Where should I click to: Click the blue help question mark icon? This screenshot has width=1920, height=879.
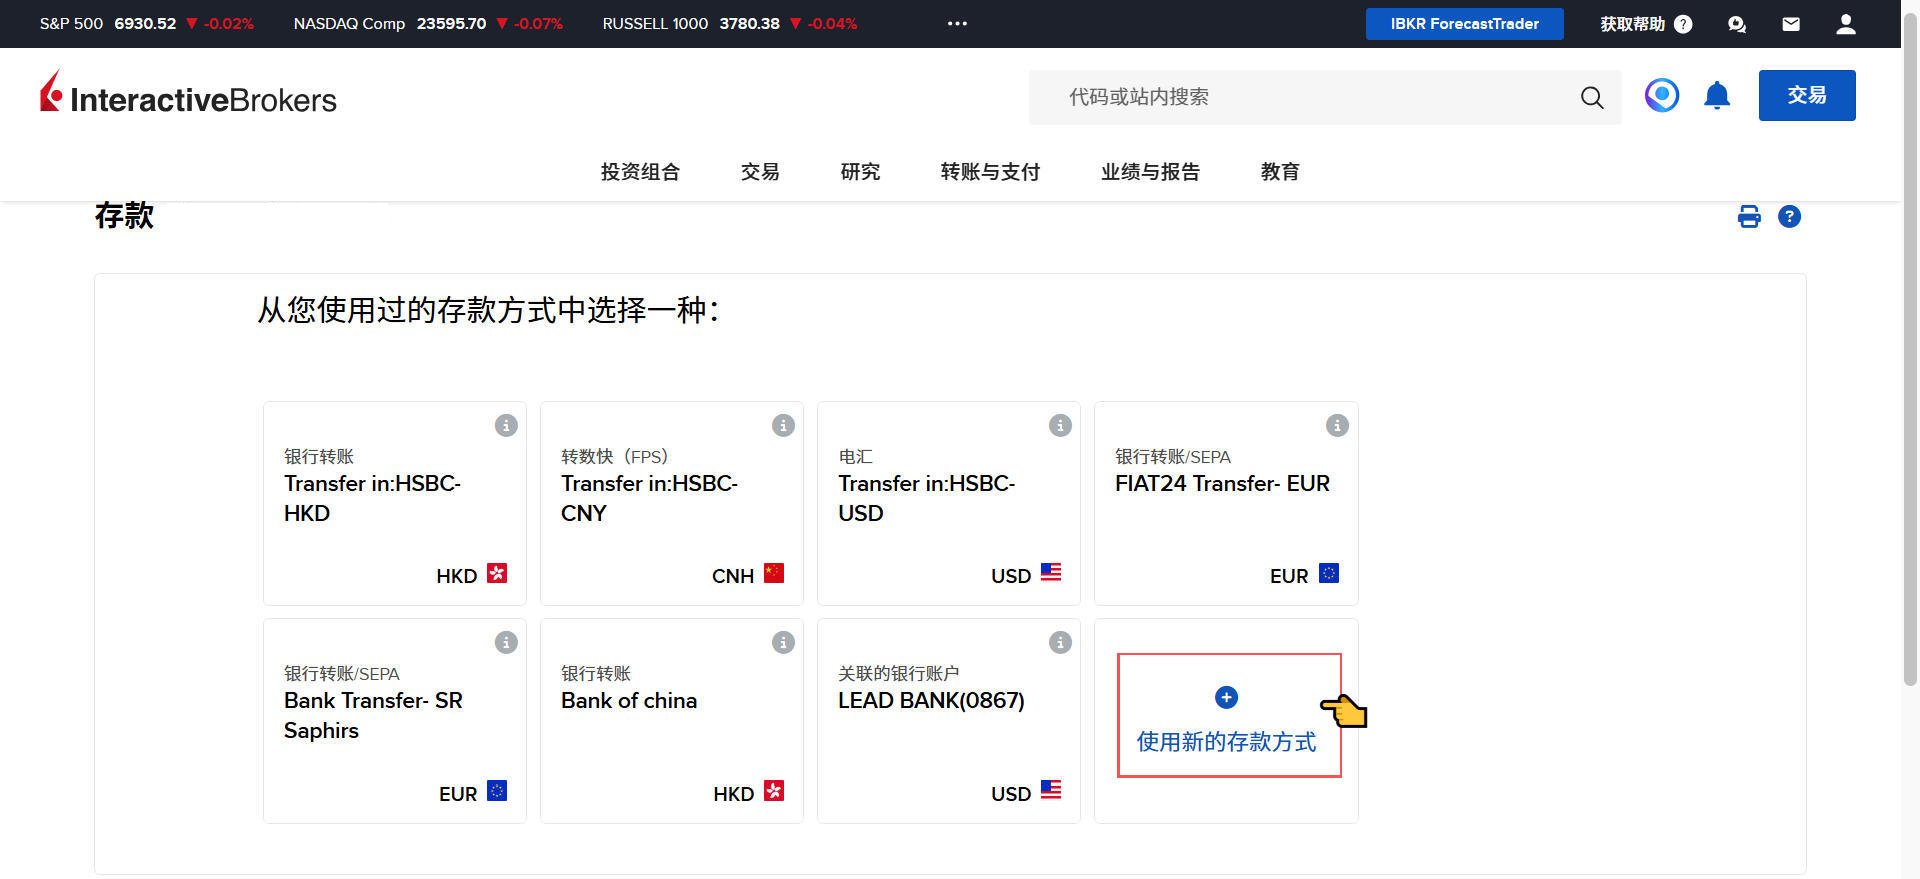click(x=1789, y=217)
